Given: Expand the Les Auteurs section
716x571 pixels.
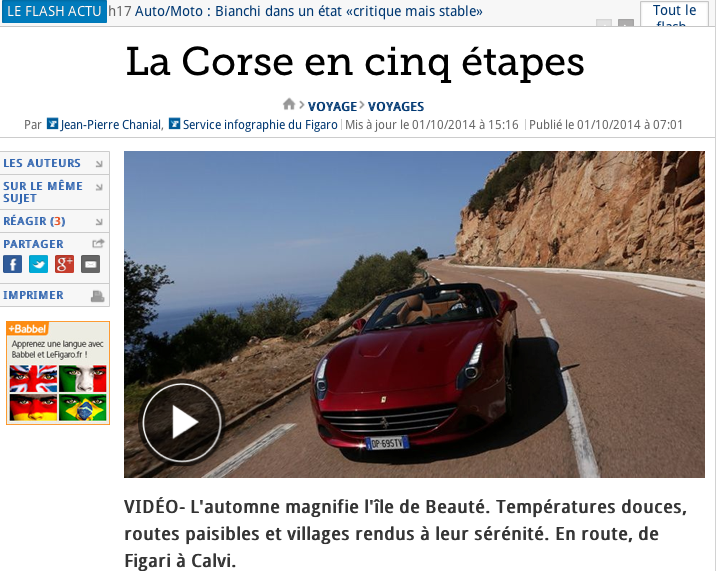Looking at the screenshot, I should coord(54,163).
